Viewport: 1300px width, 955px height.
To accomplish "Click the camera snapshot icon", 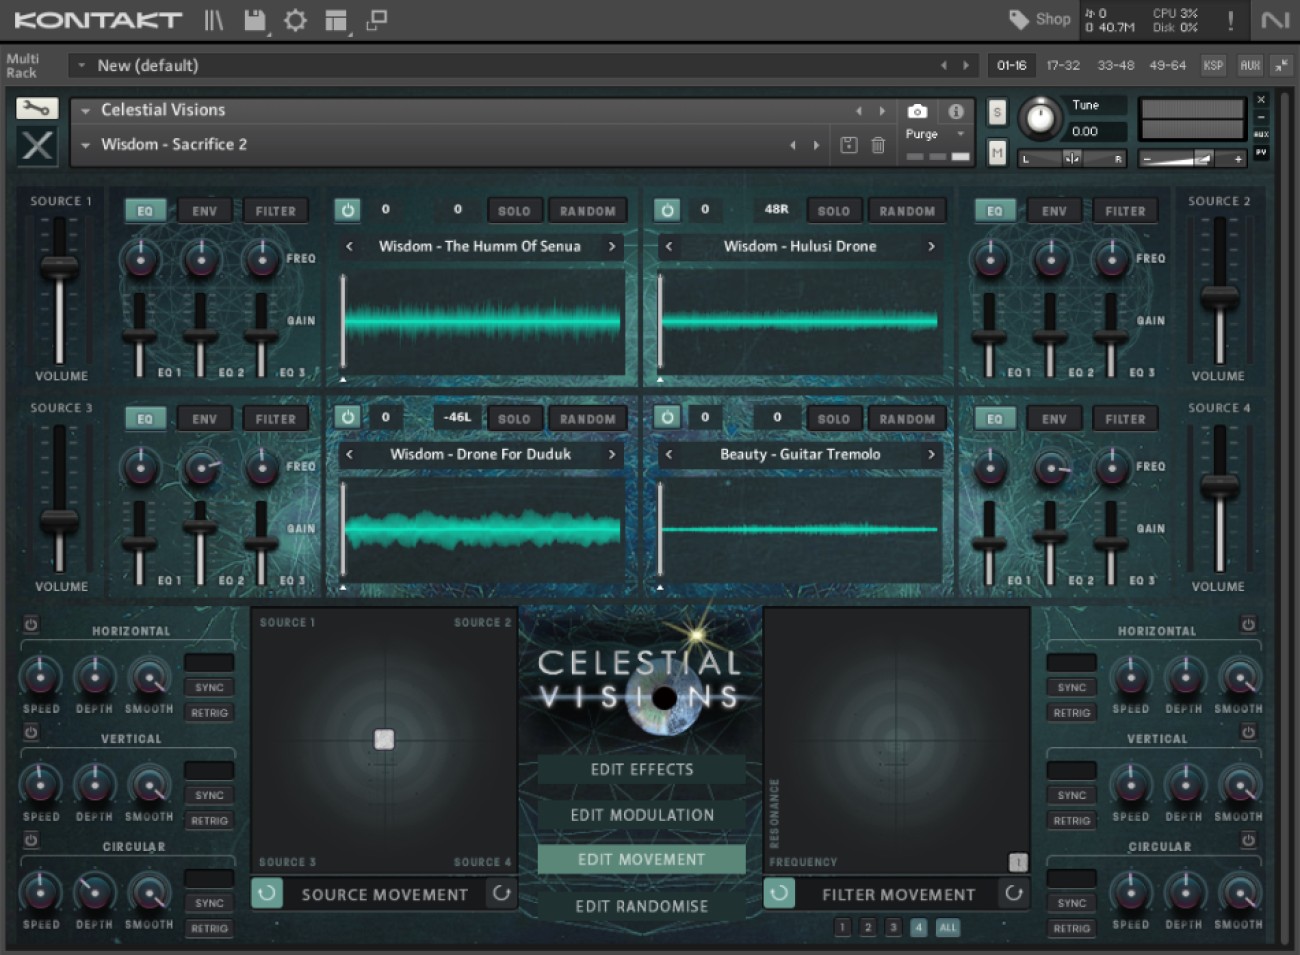I will (x=917, y=111).
